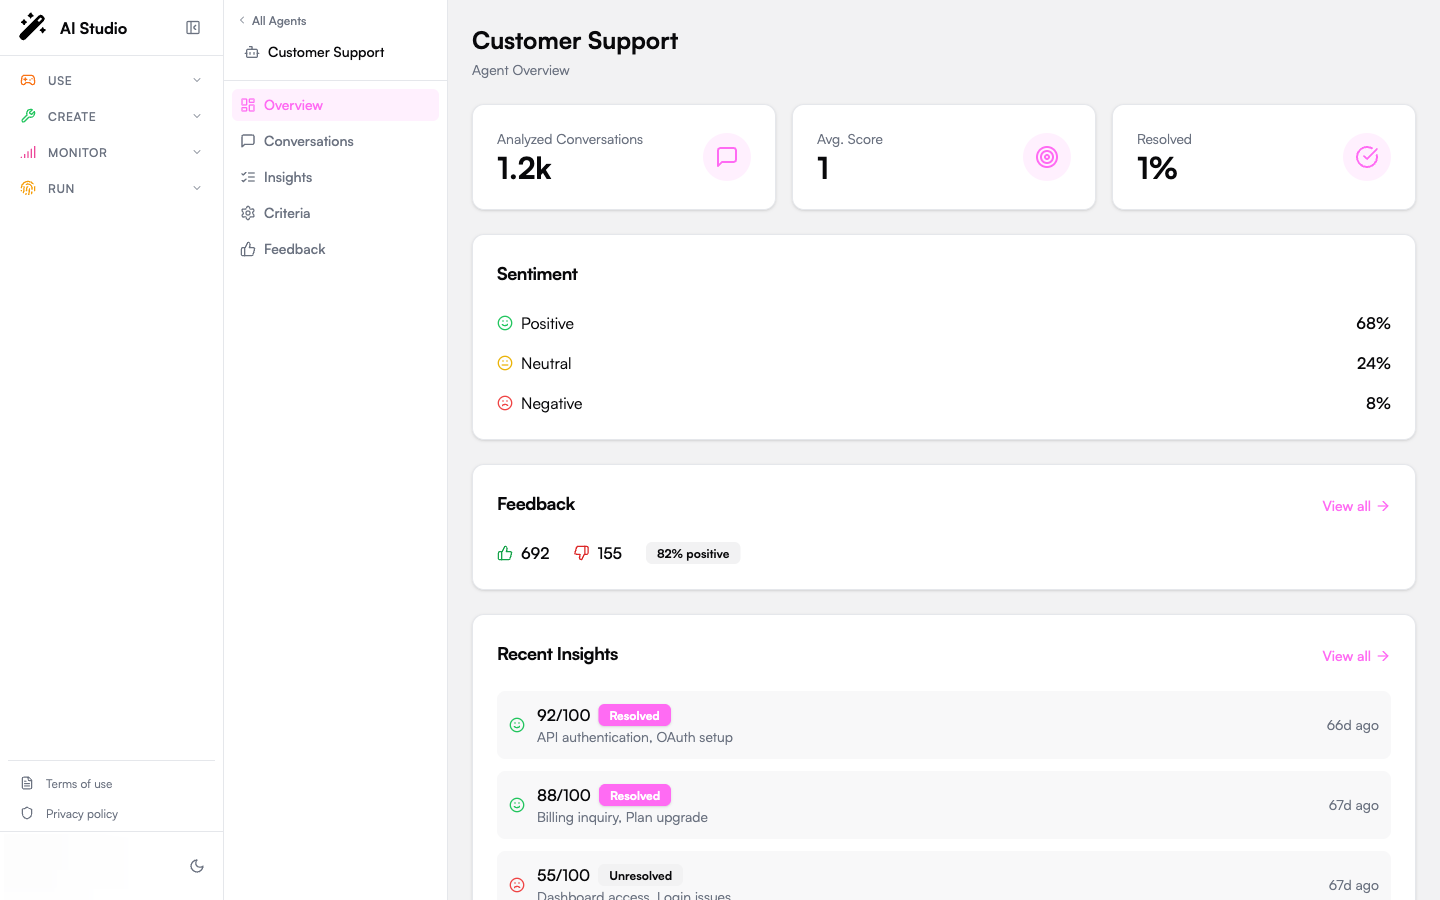Click the USE gamepad icon
1440x900 pixels.
point(28,80)
